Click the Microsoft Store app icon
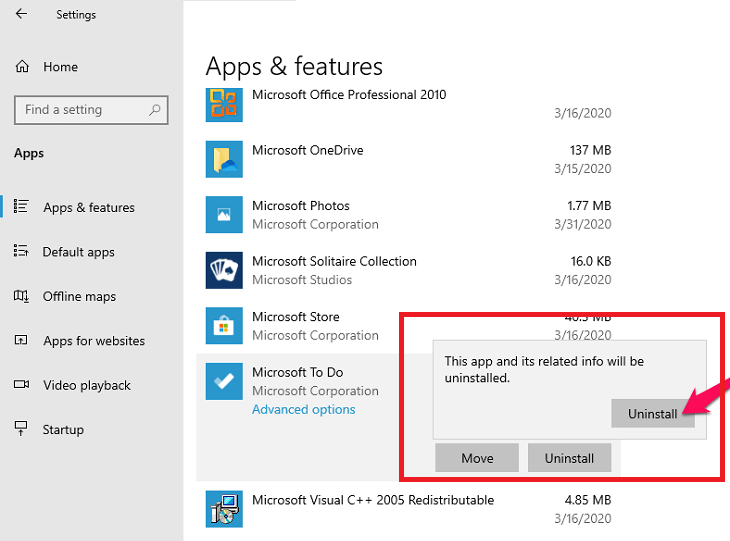This screenshot has width=730, height=541. coord(224,325)
